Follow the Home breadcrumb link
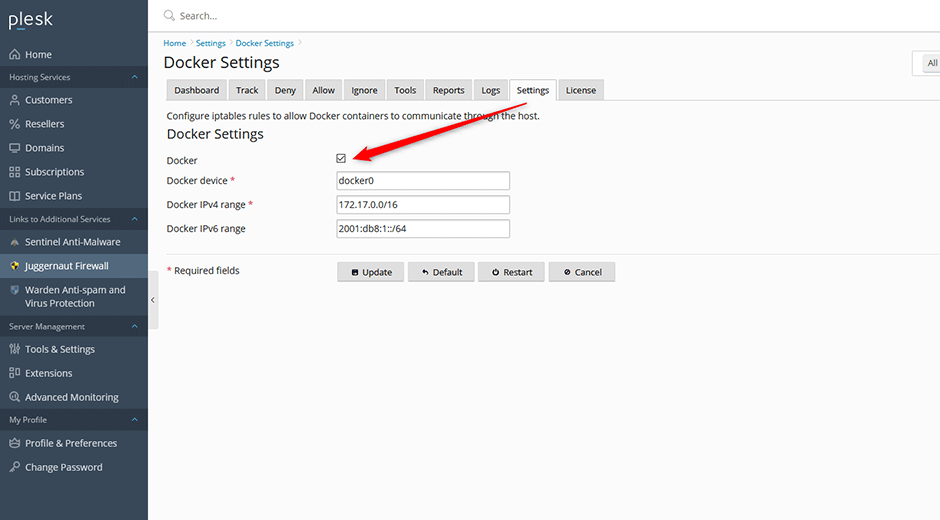 [174, 43]
